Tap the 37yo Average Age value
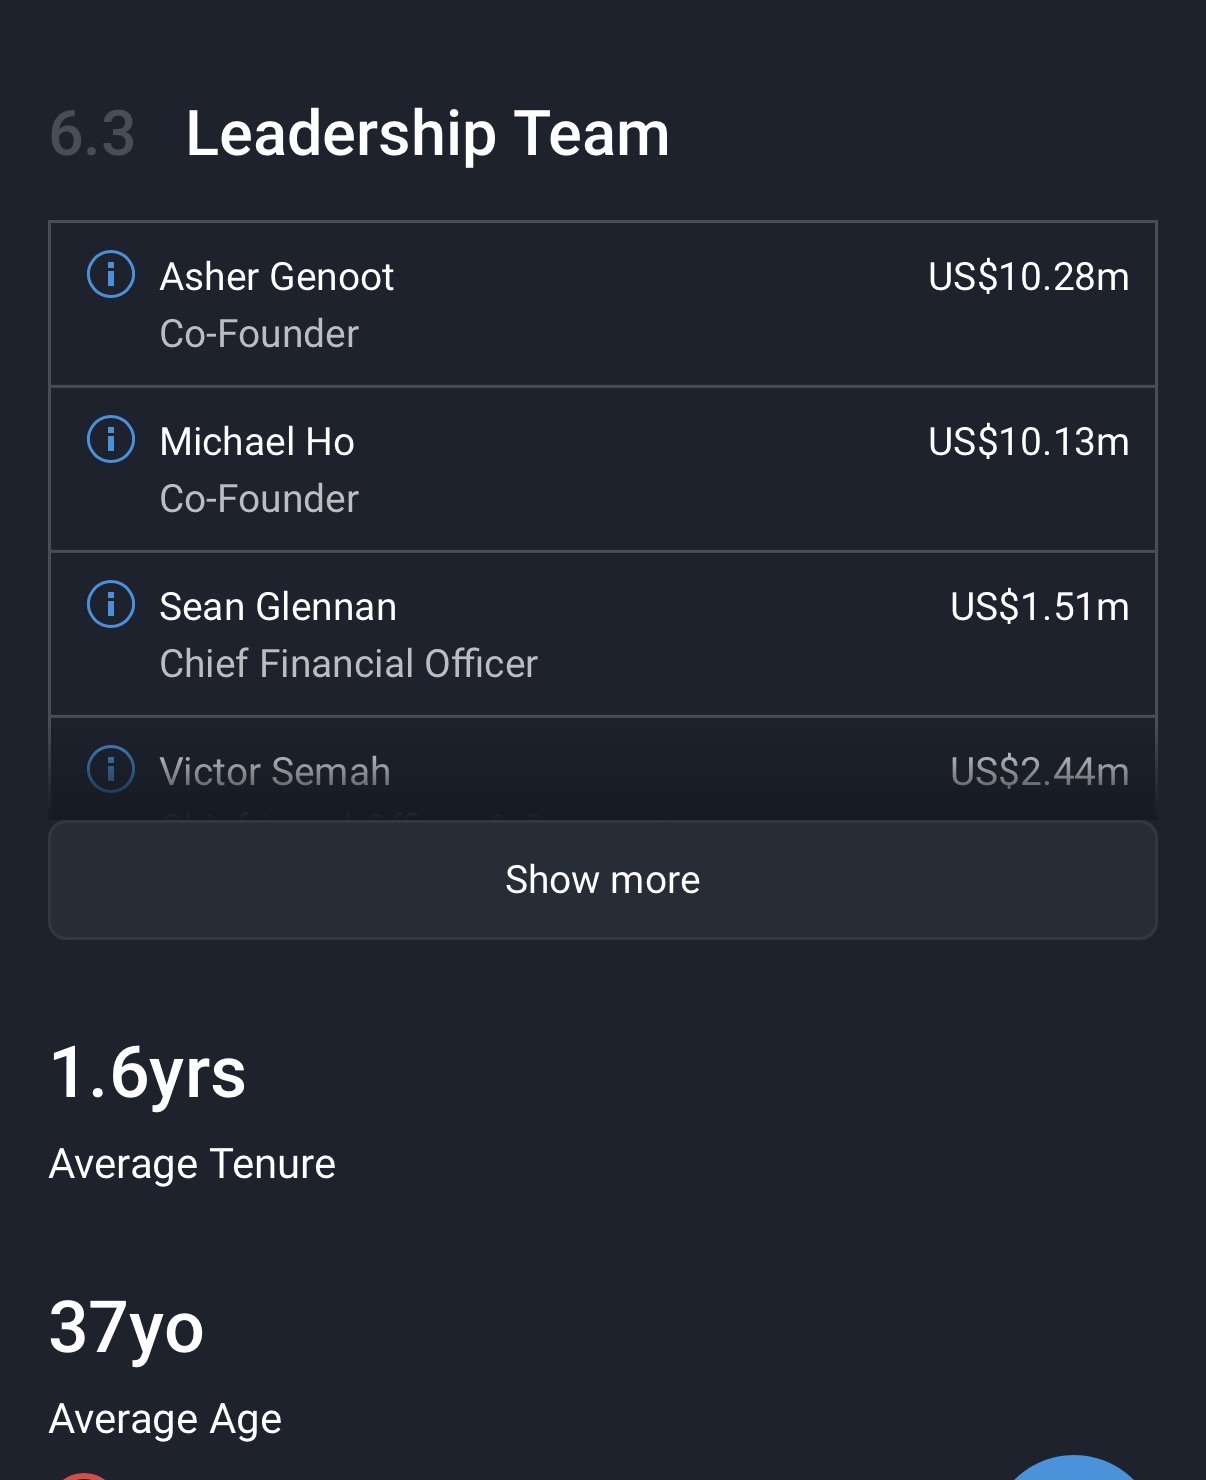The image size is (1206, 1480). [126, 1328]
